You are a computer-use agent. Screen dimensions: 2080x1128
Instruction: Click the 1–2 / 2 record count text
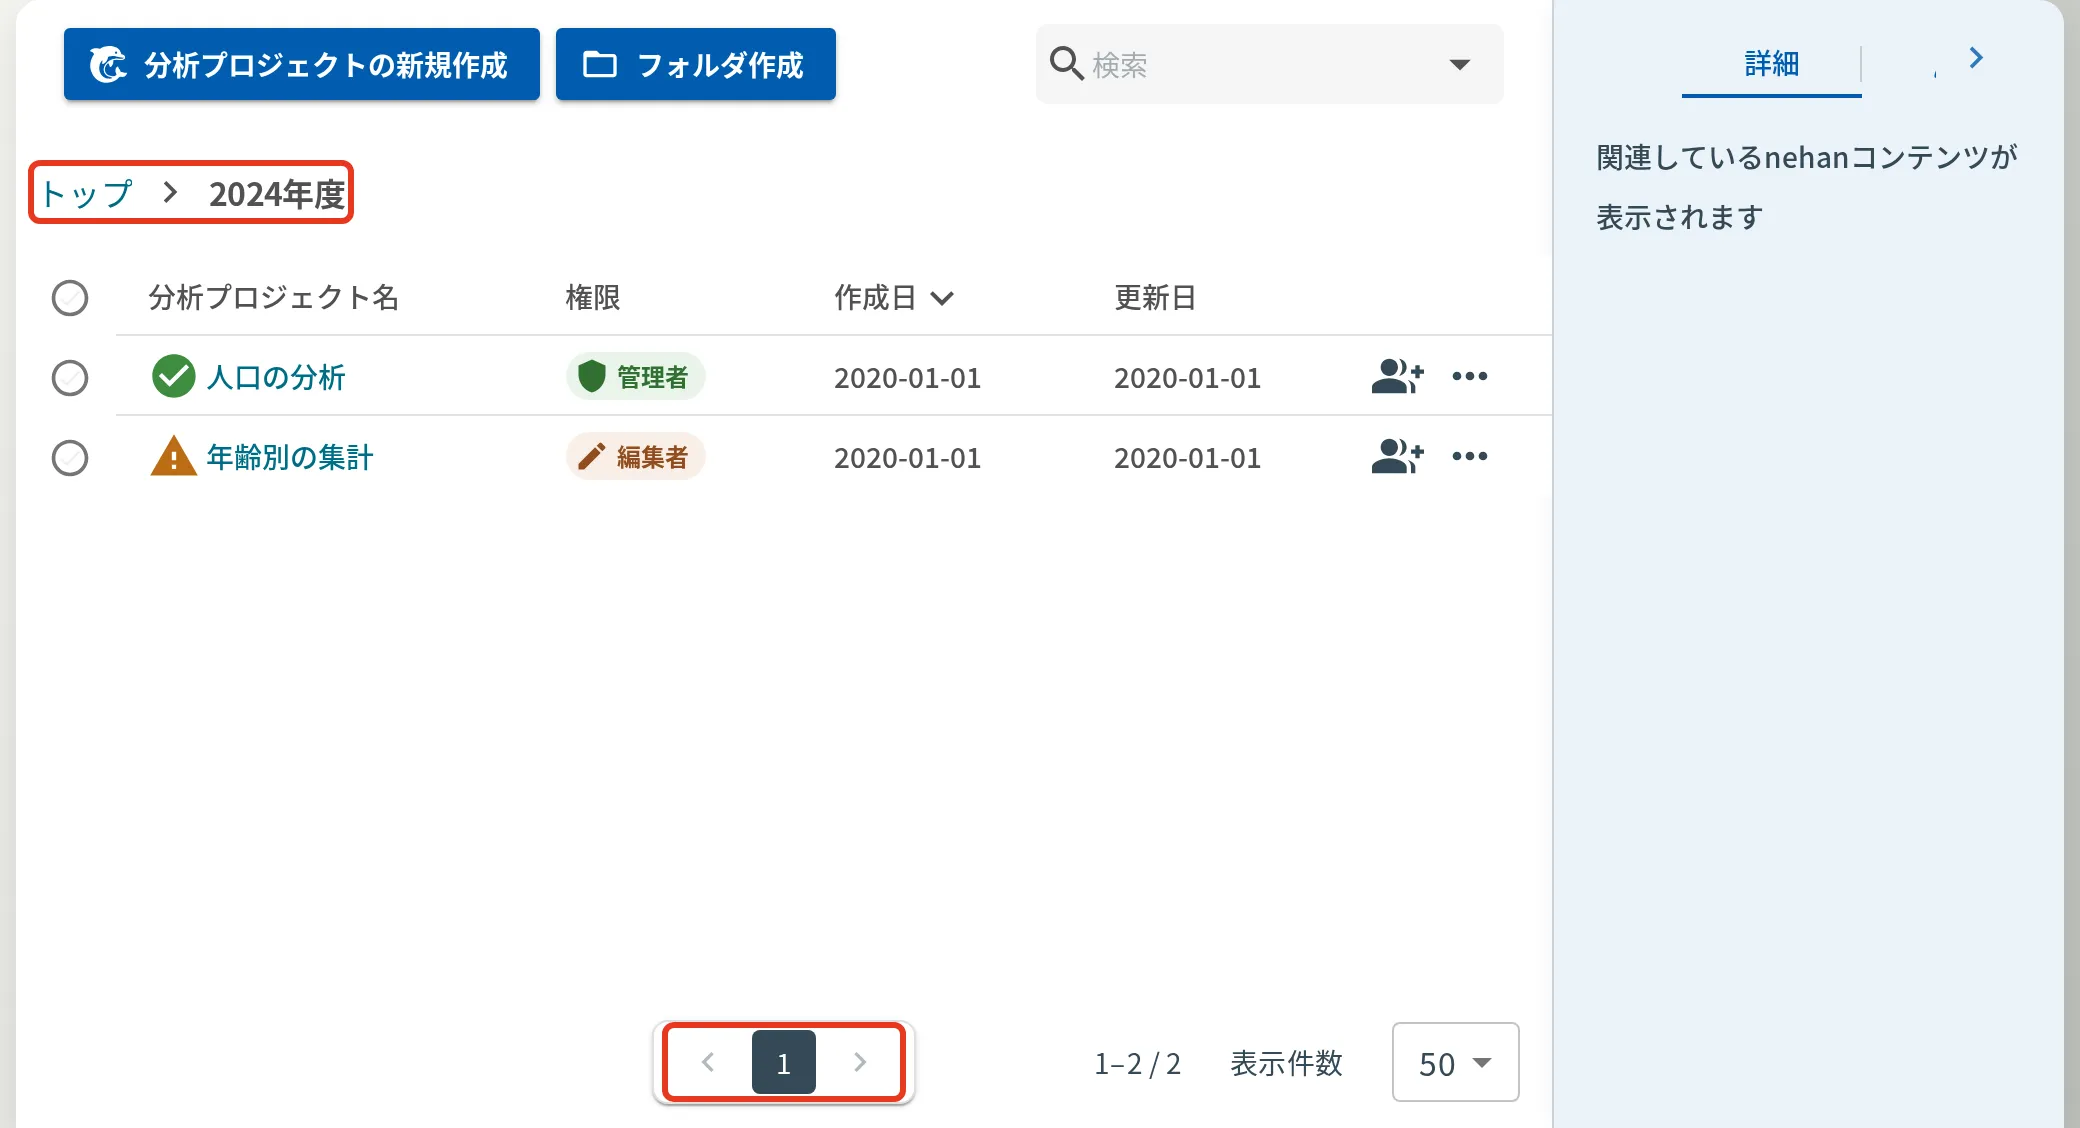(1137, 1063)
